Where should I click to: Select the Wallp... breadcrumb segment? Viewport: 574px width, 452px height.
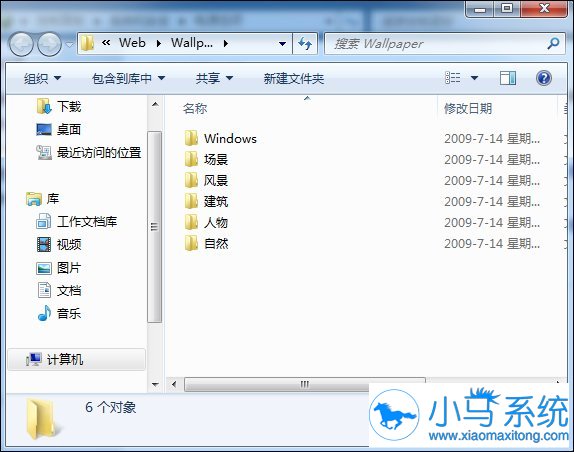191,43
